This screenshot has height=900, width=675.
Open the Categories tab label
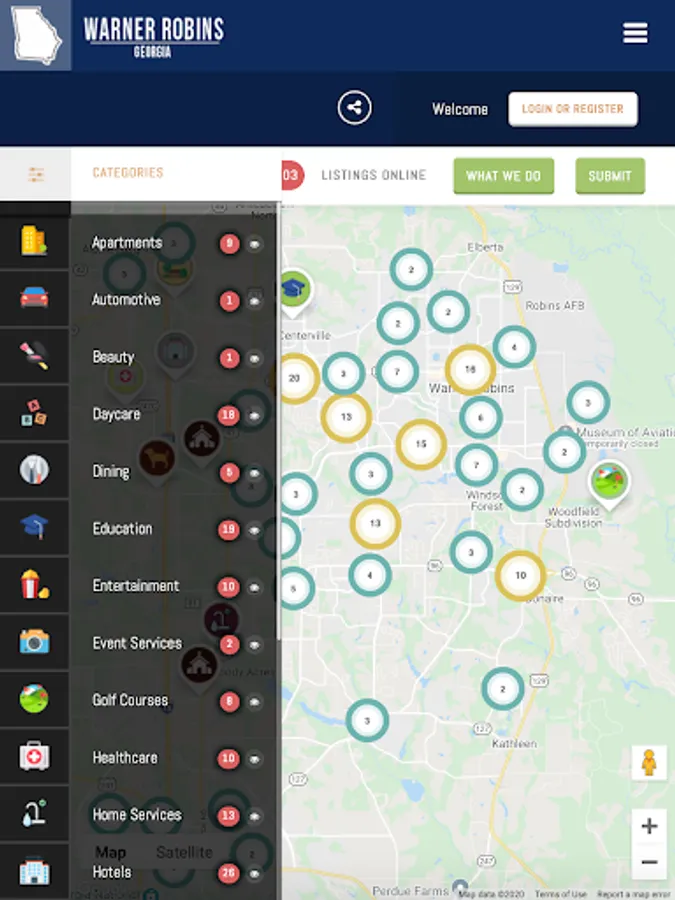128,172
